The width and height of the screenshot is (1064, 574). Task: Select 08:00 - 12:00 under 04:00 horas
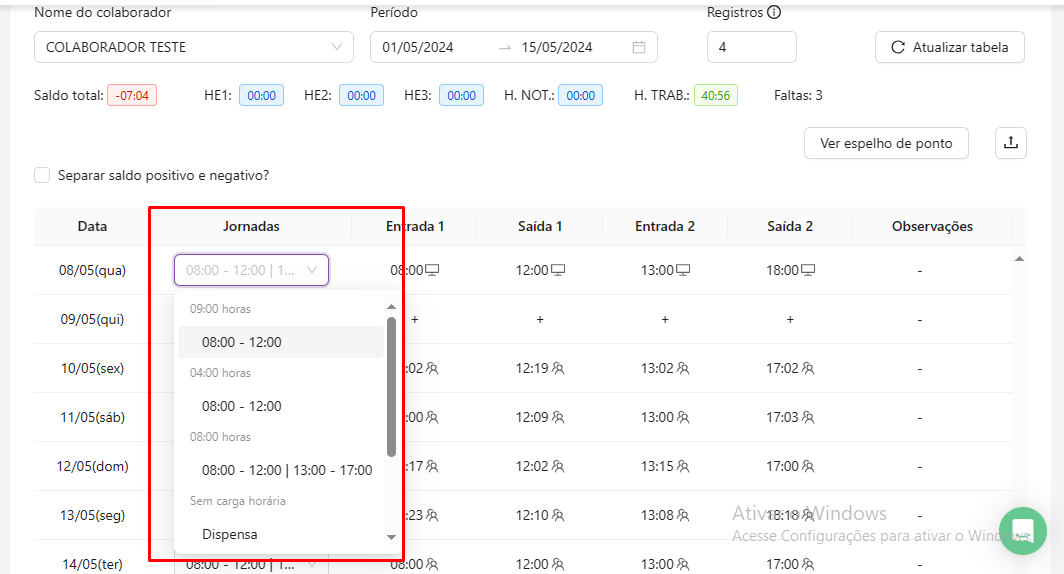(242, 406)
